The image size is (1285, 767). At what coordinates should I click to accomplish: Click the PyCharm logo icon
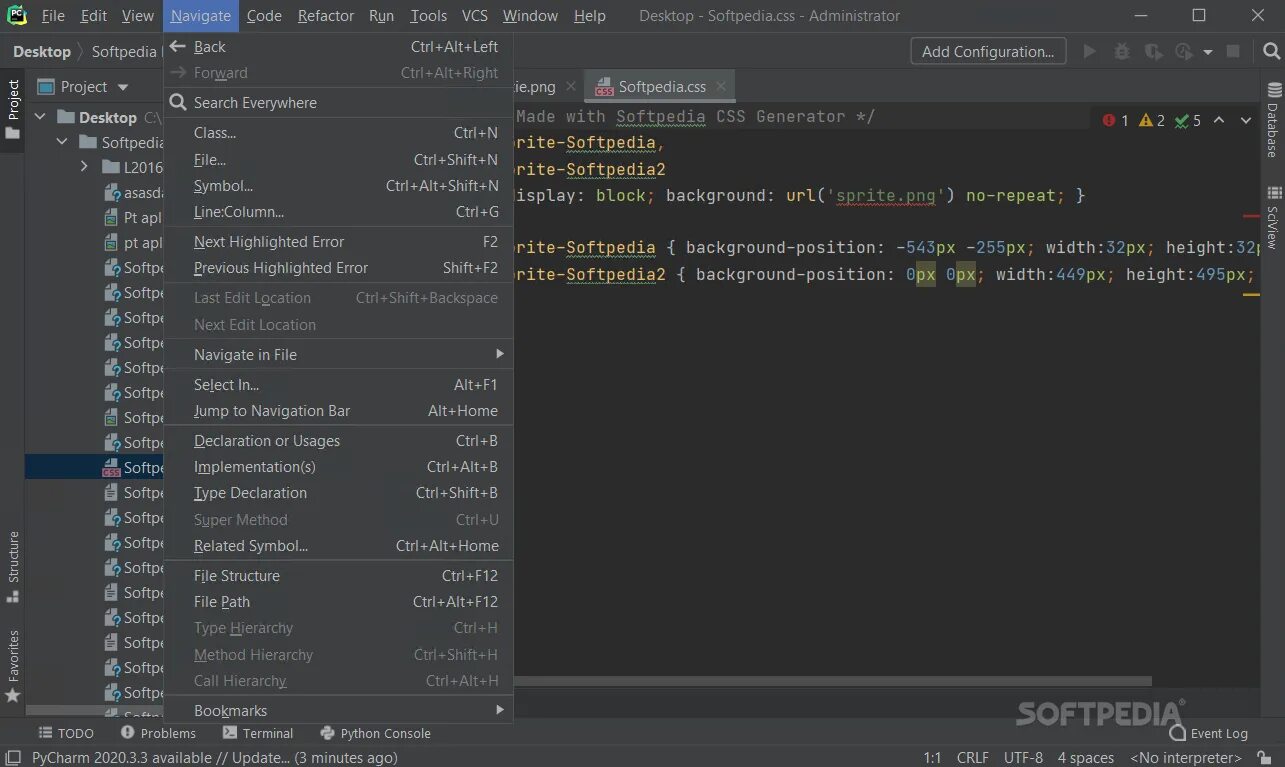coord(16,15)
